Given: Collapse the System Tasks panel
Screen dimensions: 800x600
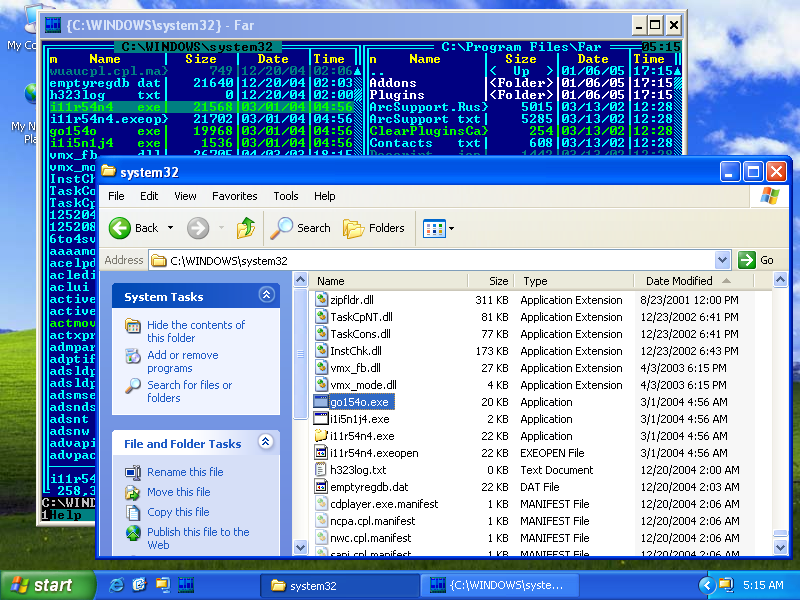Looking at the screenshot, I should pyautogui.click(x=266, y=295).
